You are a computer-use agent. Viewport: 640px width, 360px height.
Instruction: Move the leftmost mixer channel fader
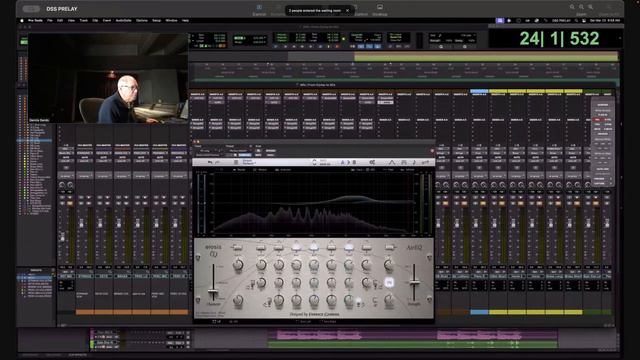pyautogui.click(x=62, y=237)
